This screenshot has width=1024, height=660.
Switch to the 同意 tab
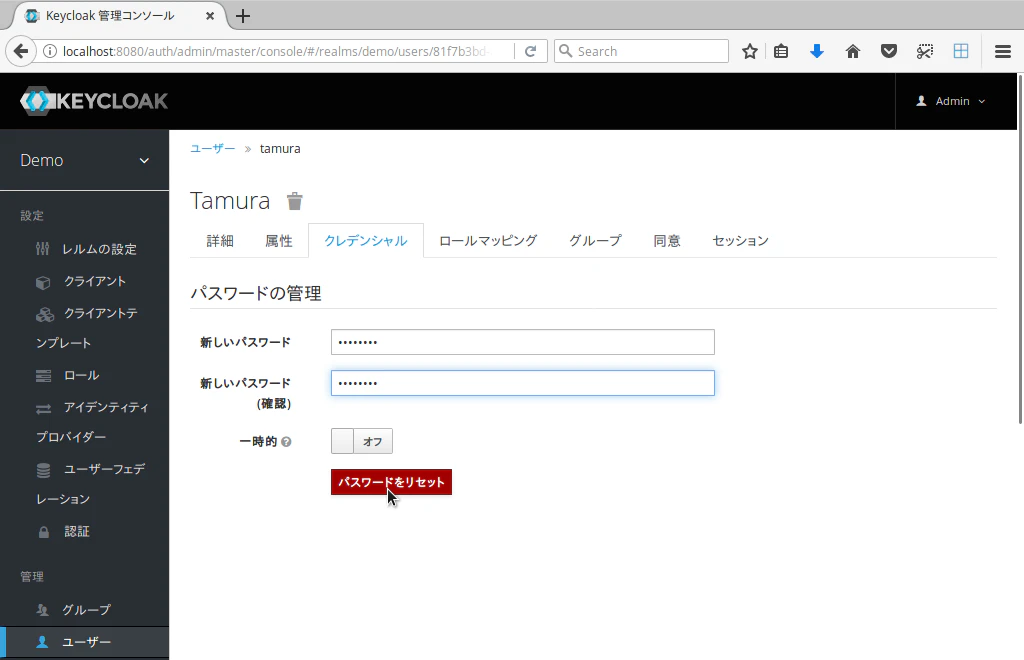(667, 241)
